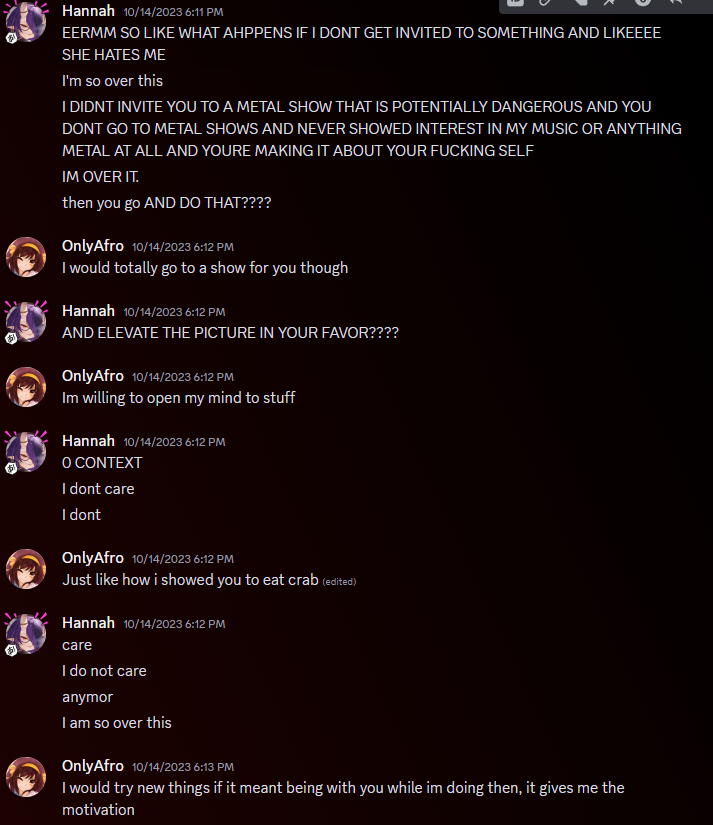The width and height of the screenshot is (713, 825).
Task: Click the pin icon in the message hover toolbar
Action: click(609, 2)
